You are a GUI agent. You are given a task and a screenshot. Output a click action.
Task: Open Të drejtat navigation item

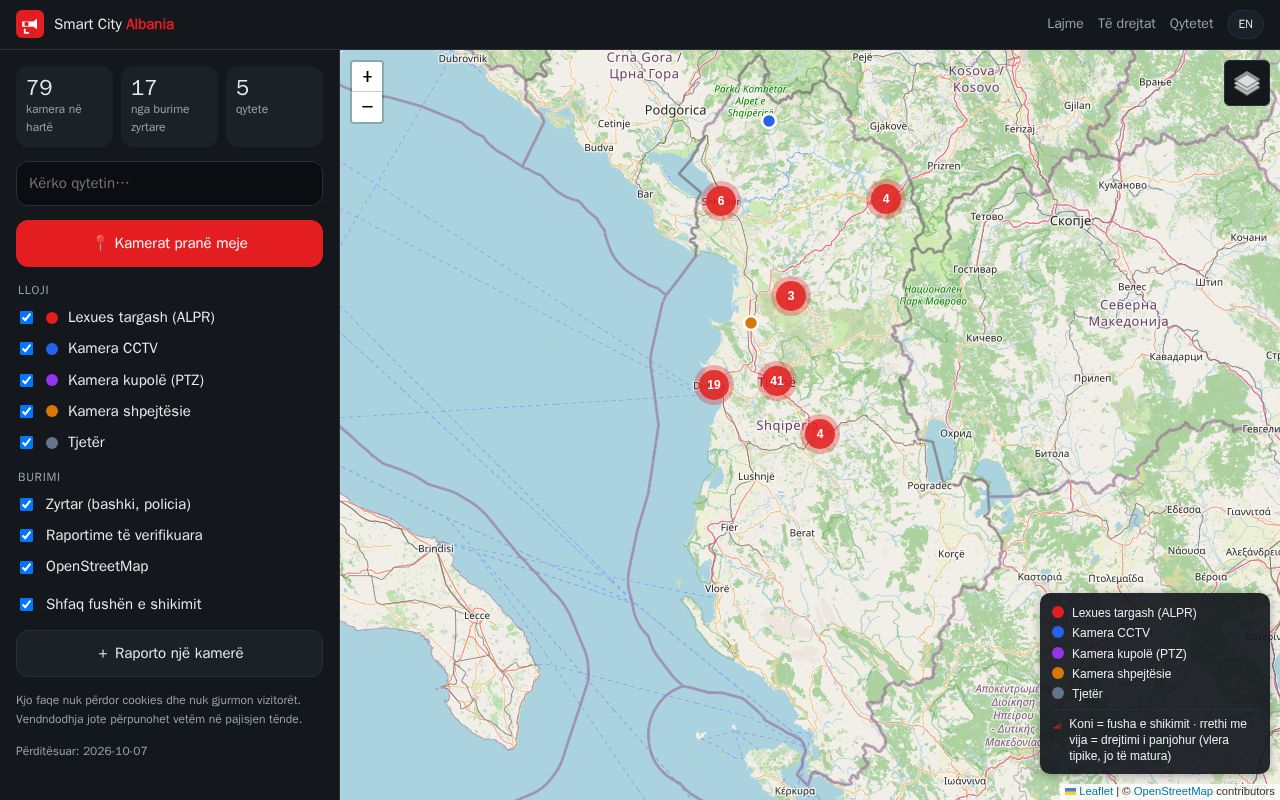[1126, 24]
